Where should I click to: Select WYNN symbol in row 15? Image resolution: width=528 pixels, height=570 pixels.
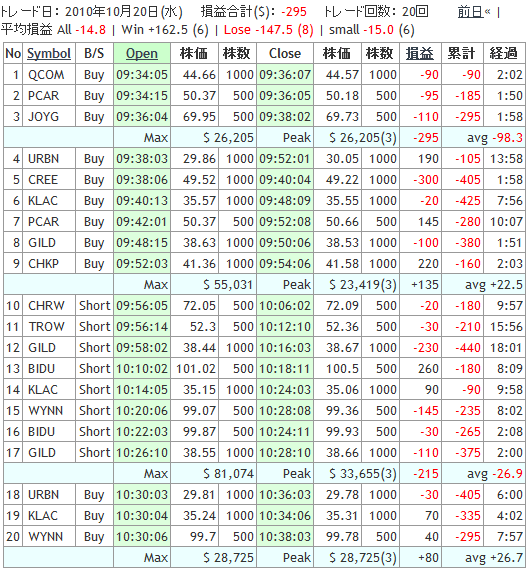click(x=45, y=411)
